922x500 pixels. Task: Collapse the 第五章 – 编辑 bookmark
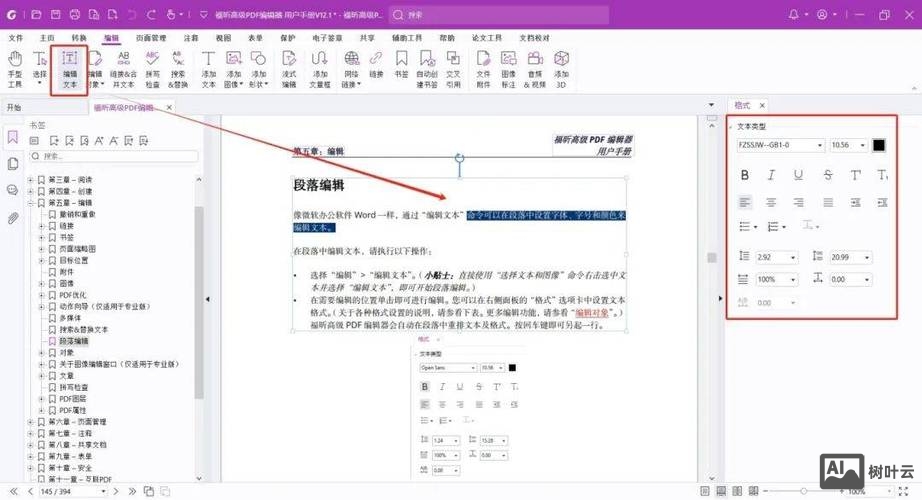point(31,203)
